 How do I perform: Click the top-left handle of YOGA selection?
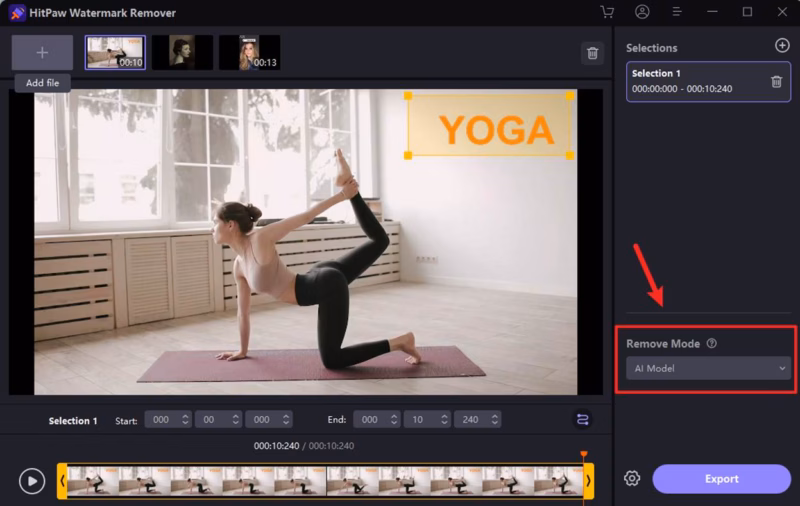click(408, 95)
